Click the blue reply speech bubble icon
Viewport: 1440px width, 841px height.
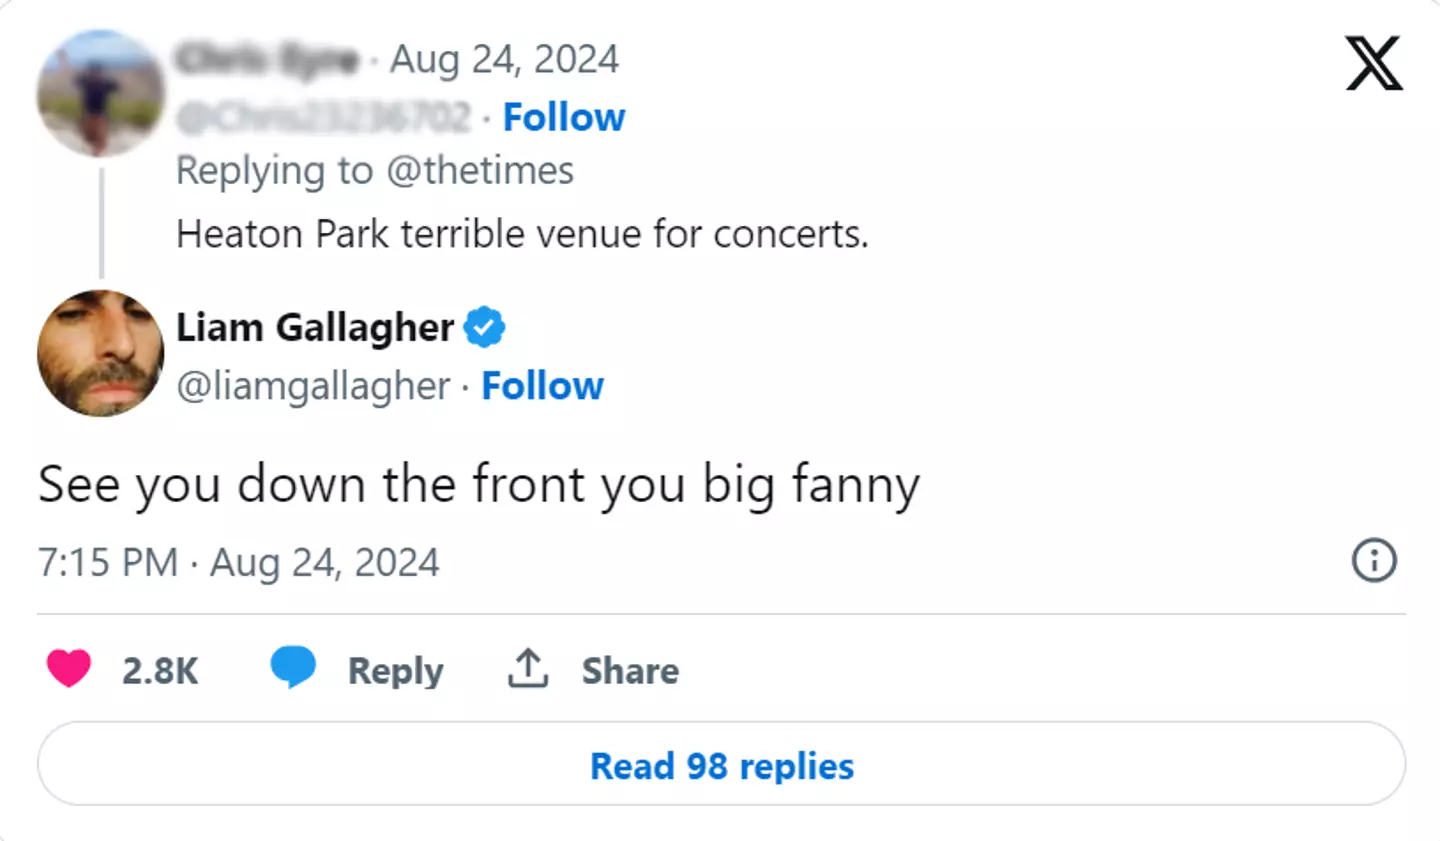tap(293, 667)
